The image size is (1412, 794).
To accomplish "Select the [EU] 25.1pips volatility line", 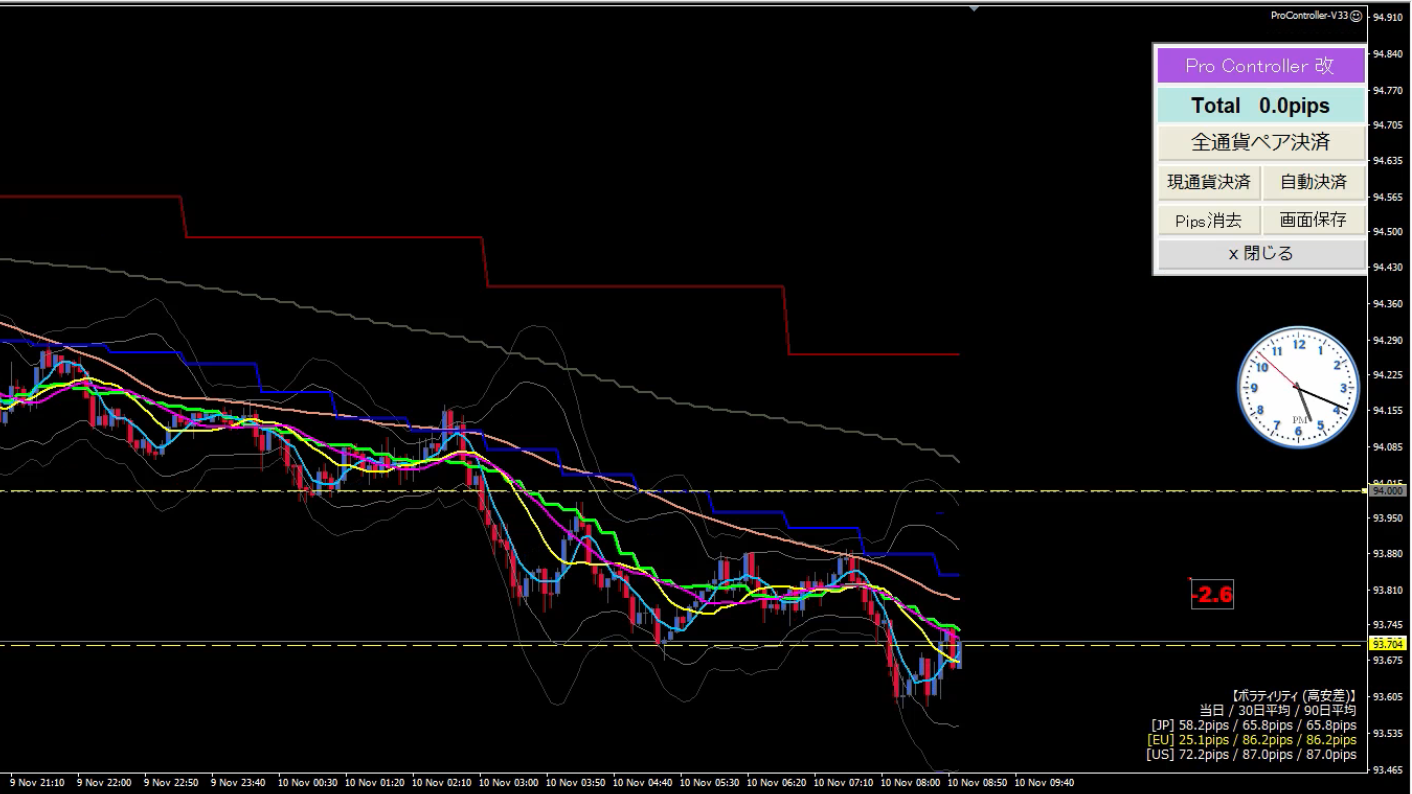I will (1252, 739).
